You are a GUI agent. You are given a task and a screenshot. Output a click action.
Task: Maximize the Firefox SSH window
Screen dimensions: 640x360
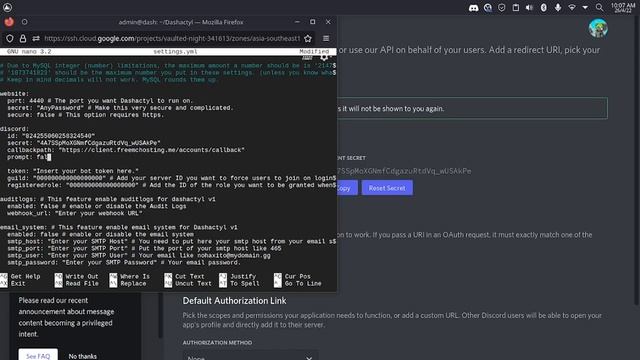pos(313,22)
